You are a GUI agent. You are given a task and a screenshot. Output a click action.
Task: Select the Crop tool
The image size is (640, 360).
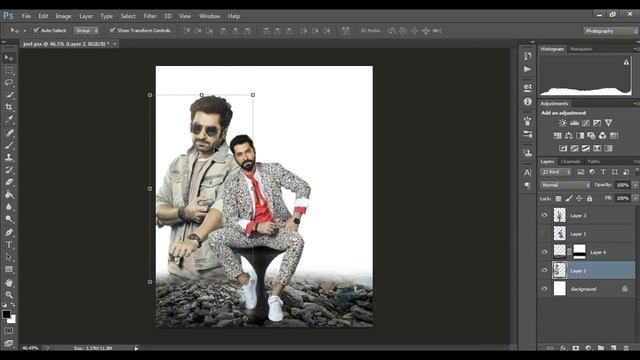[9, 107]
